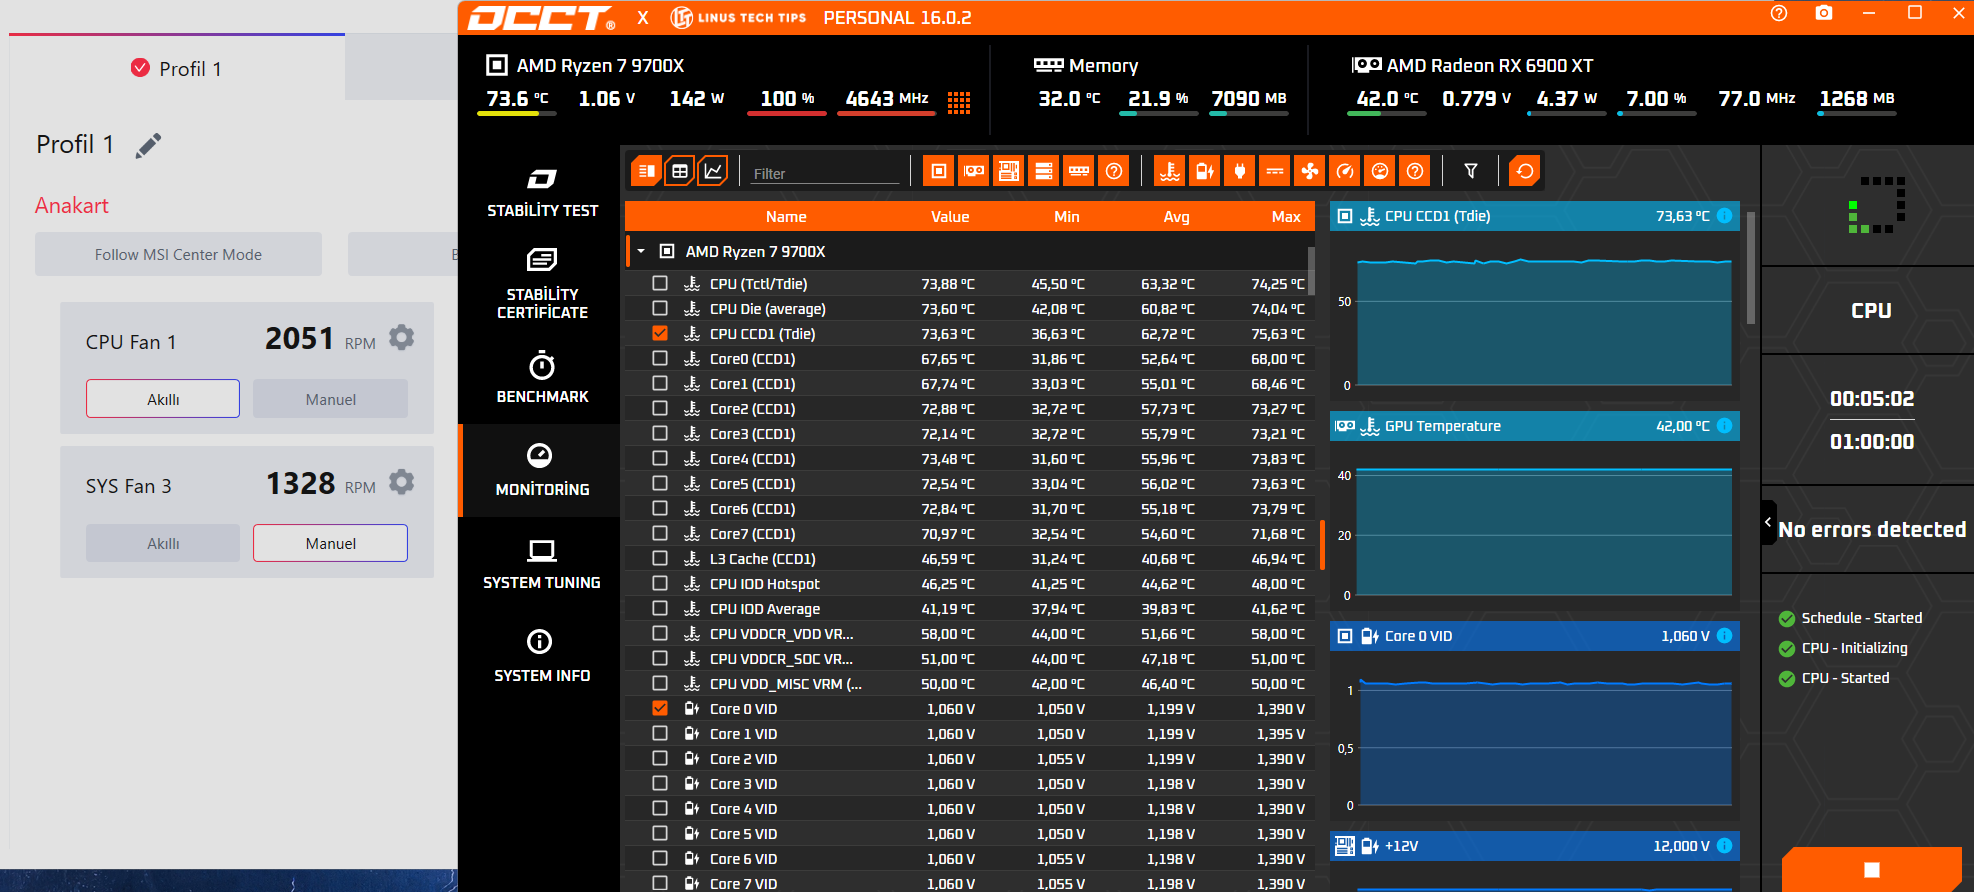
Task: Toggle the GPU sensor filter icon in toolbar
Action: click(973, 171)
